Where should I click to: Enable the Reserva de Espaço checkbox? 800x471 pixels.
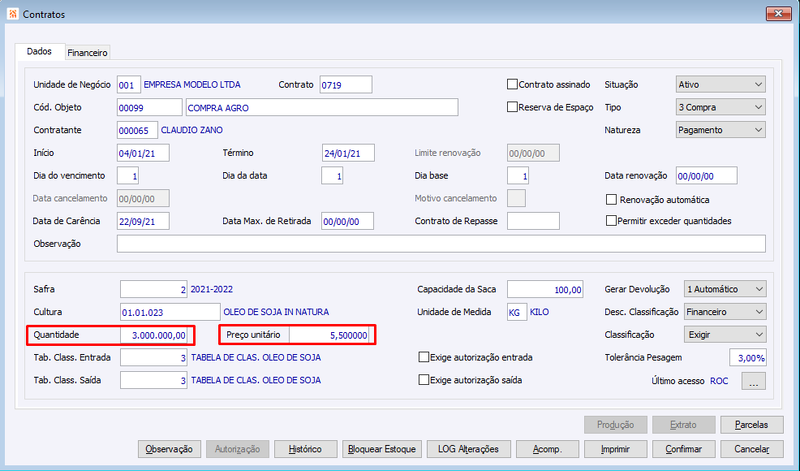click(x=512, y=107)
